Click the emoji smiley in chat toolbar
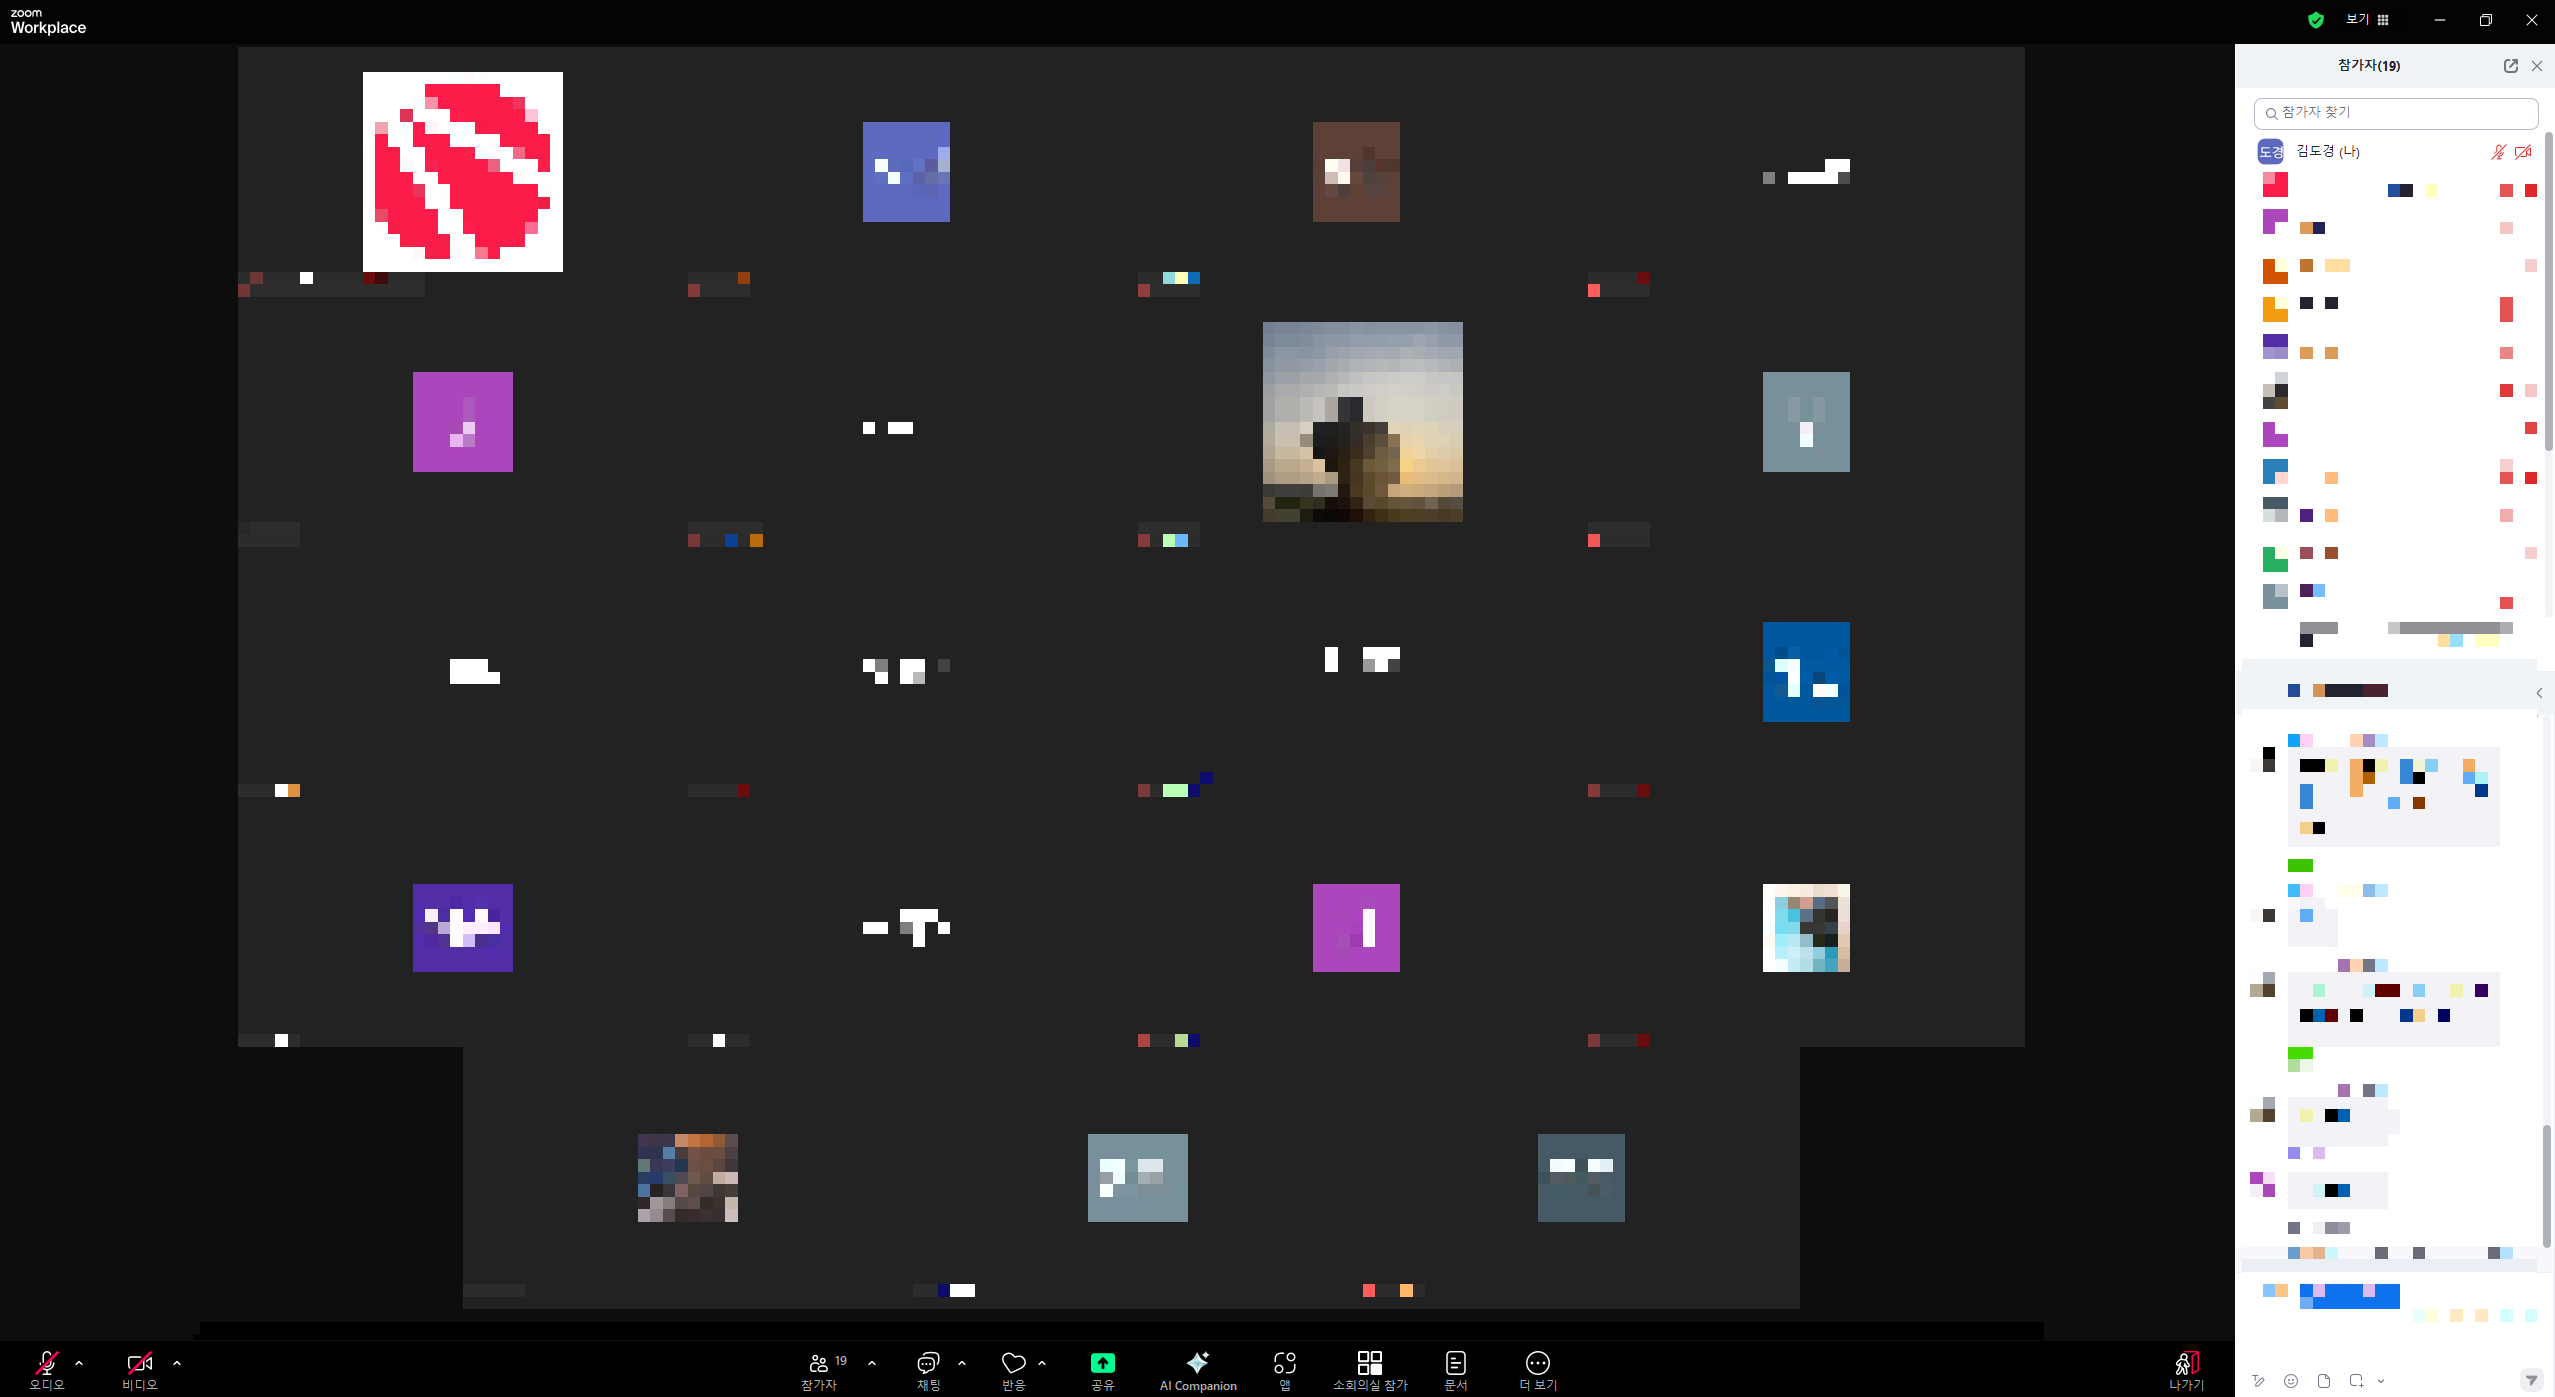Viewport: 2555px width, 1397px height. (2291, 1381)
